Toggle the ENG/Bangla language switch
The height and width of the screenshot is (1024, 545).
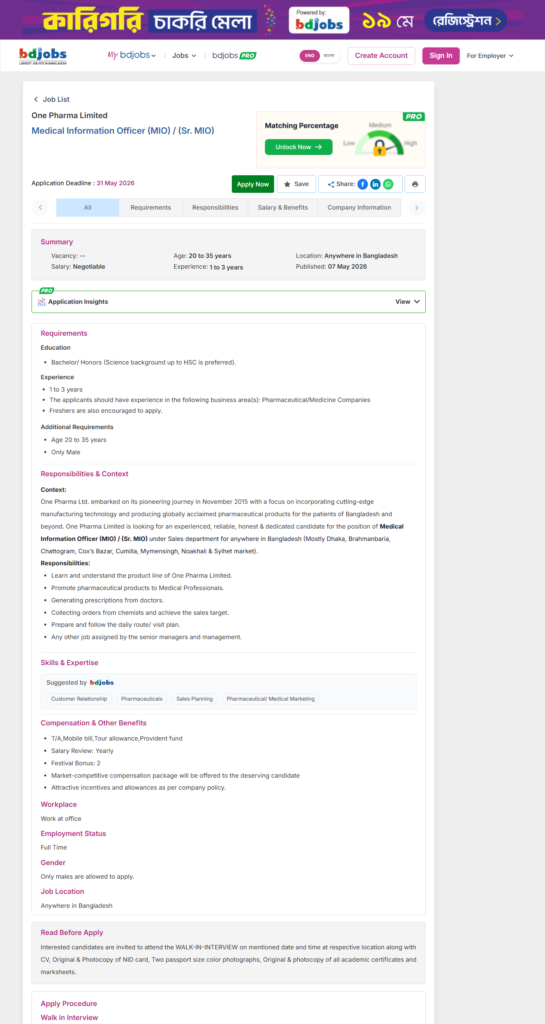coord(319,56)
